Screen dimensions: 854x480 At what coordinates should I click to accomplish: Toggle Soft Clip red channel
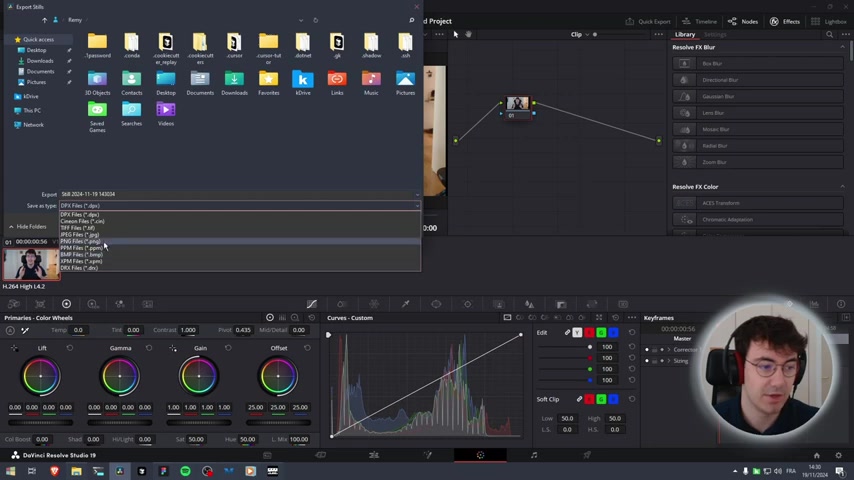pos(589,399)
